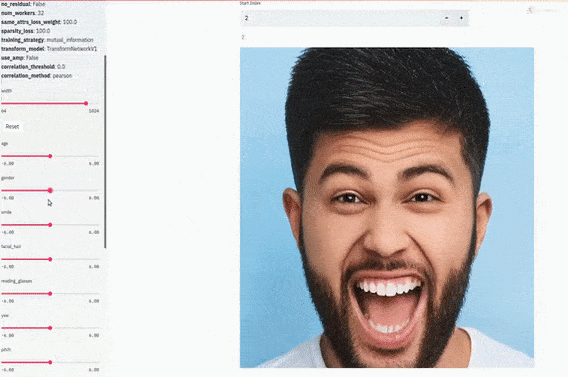Click the generated face image

(x=387, y=208)
